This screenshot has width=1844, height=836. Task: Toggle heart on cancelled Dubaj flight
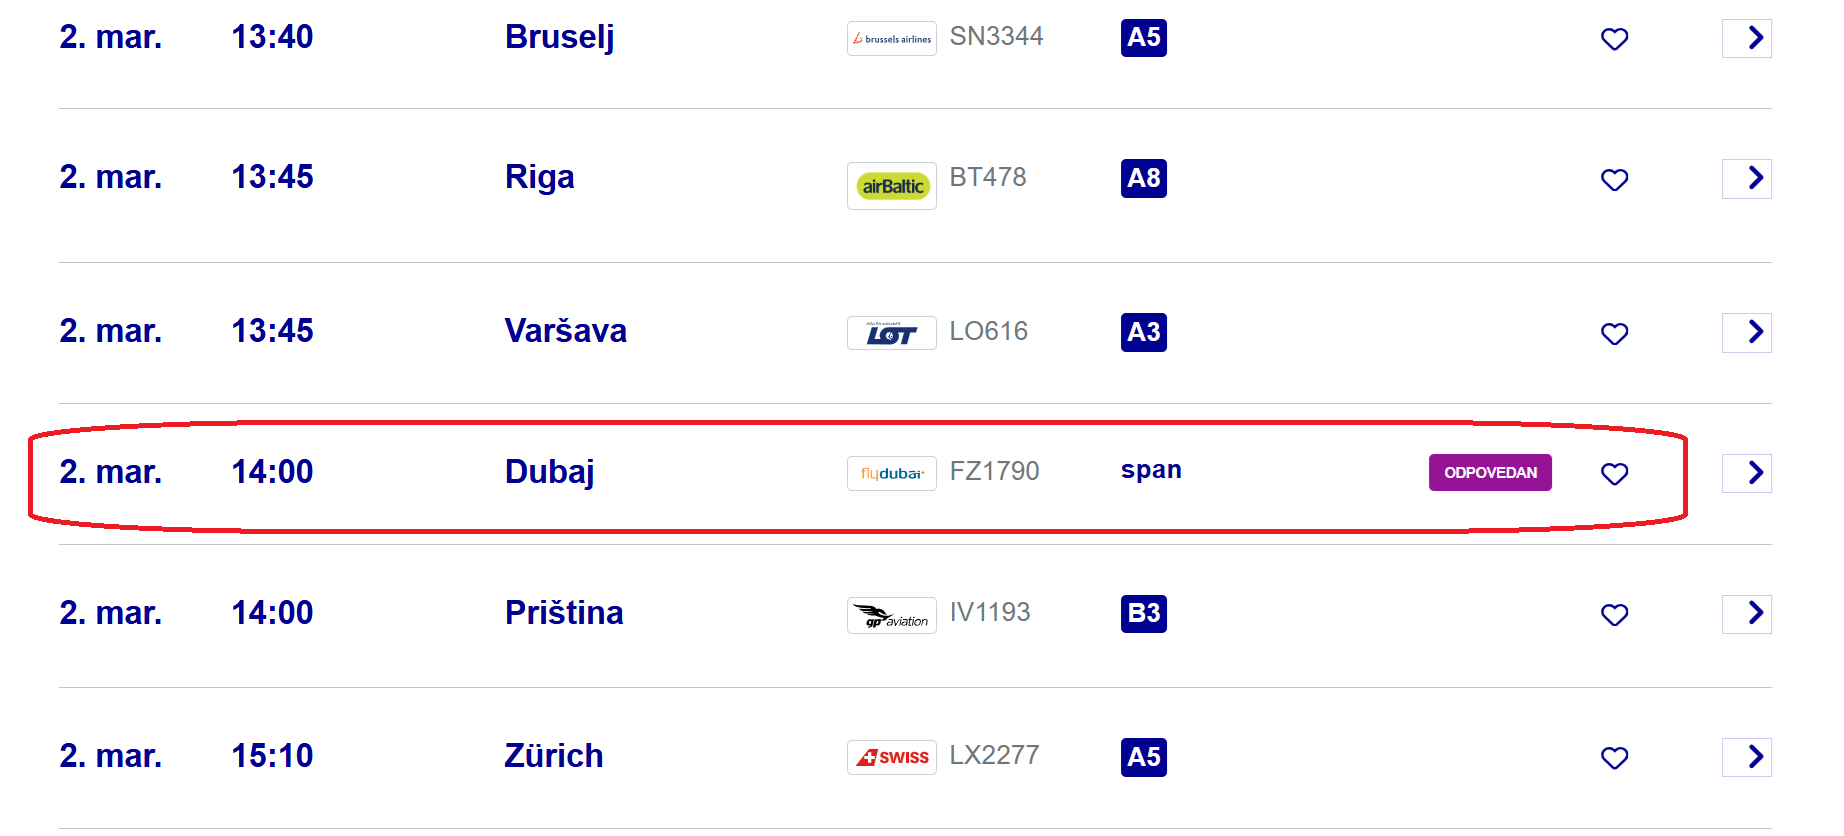click(1614, 474)
